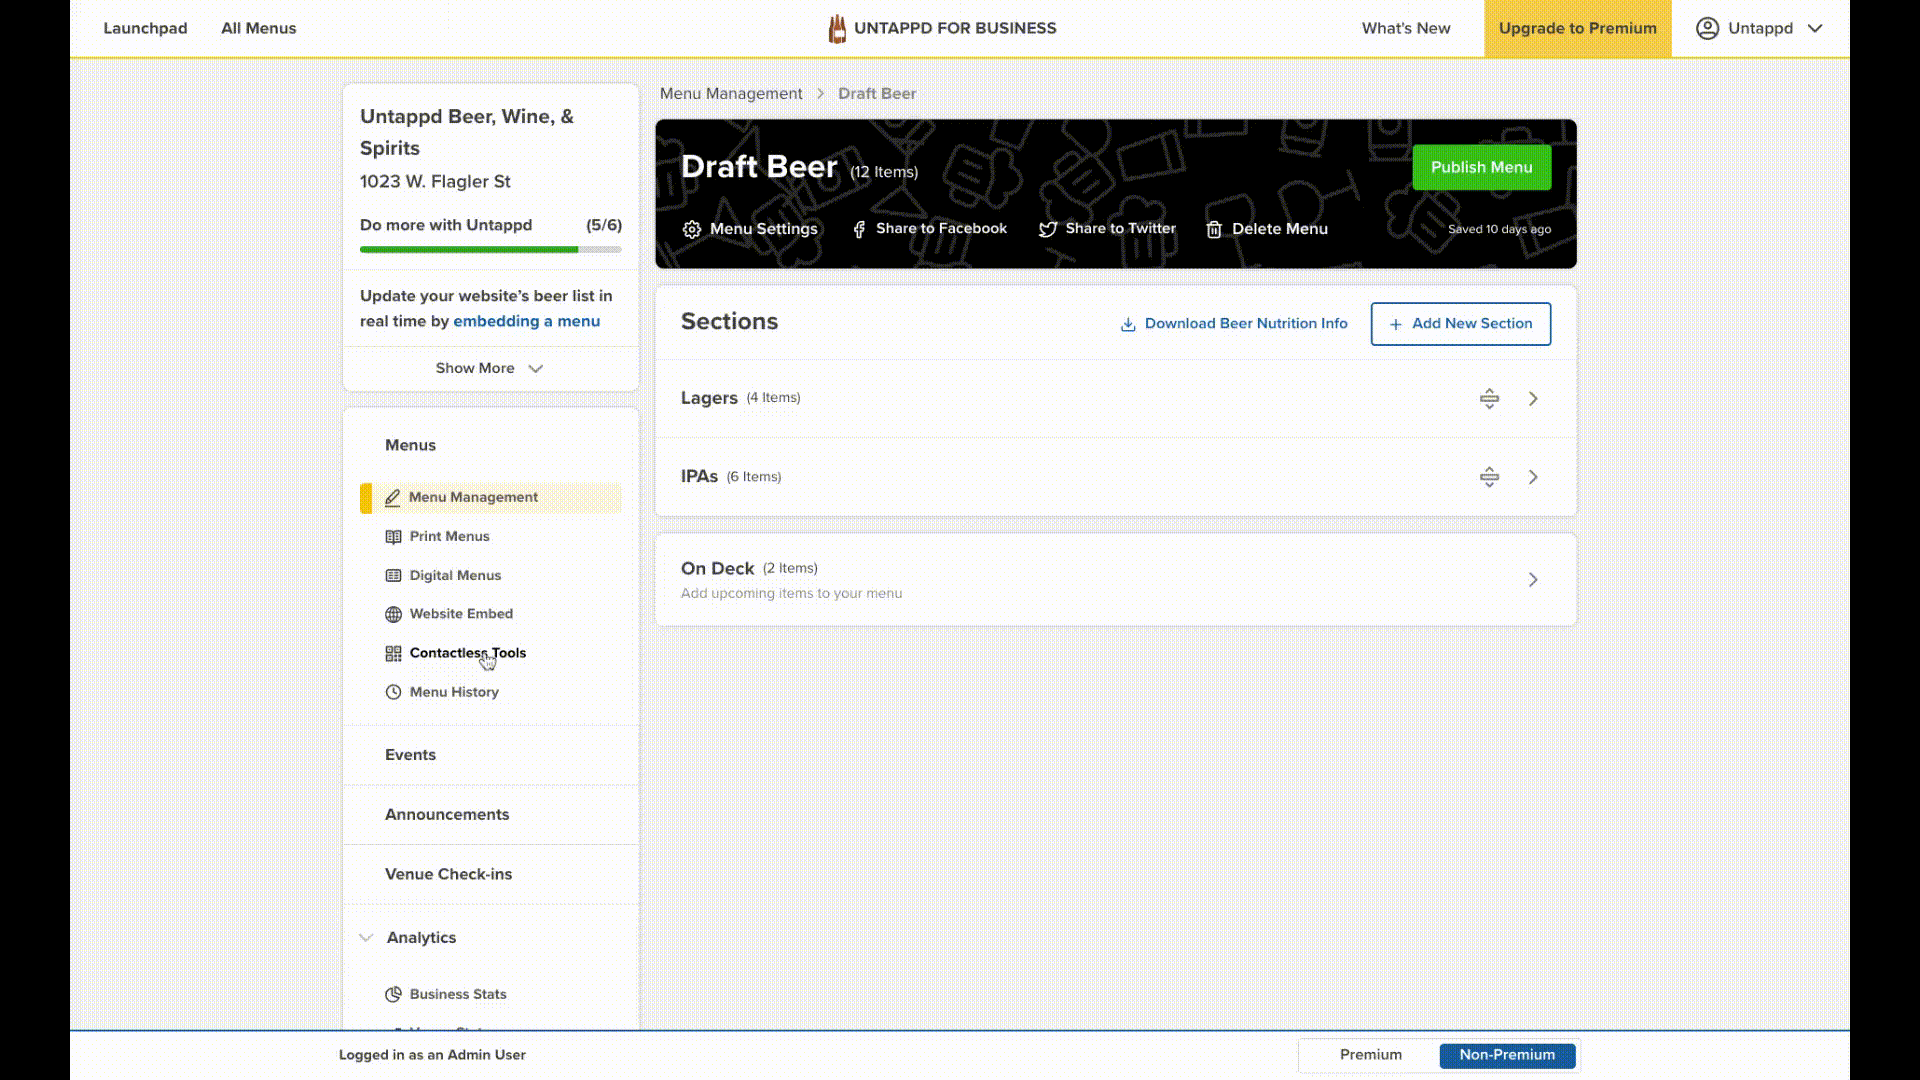Click the user account avatar icon
Screen dimensions: 1920x1080
tap(1707, 28)
